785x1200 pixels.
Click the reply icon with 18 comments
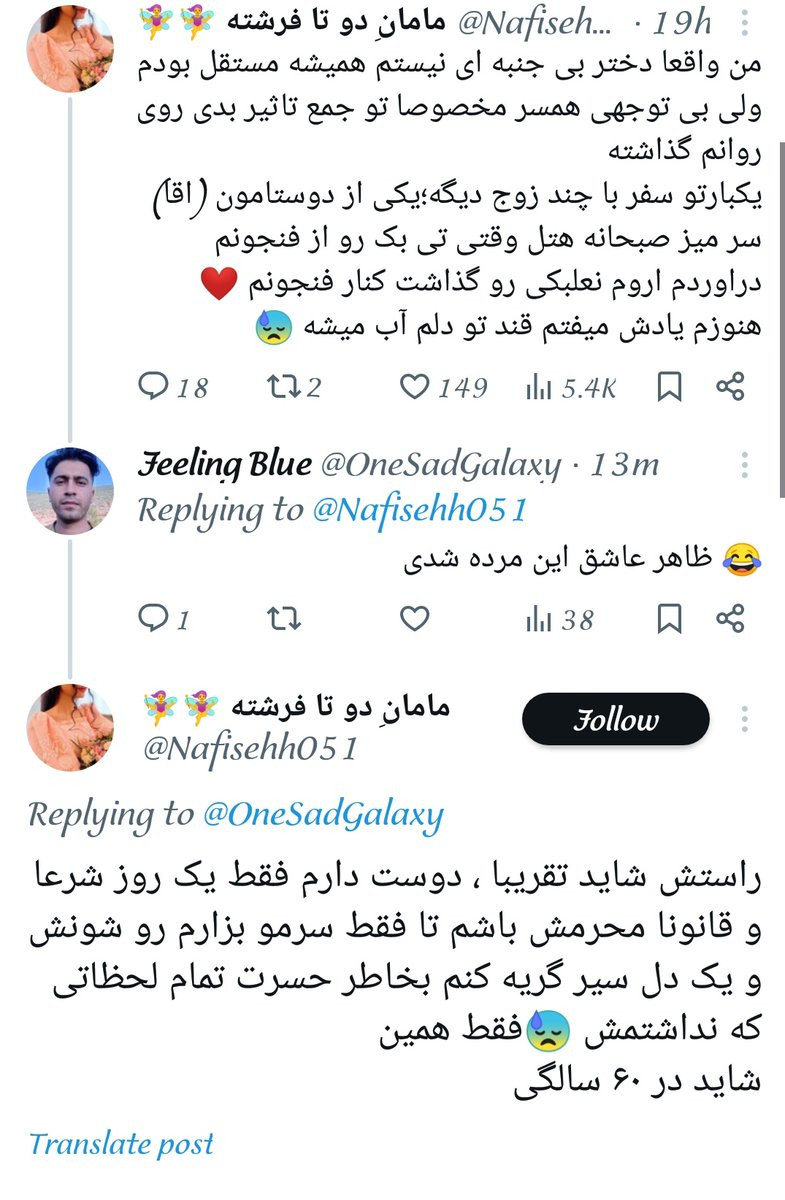153,387
